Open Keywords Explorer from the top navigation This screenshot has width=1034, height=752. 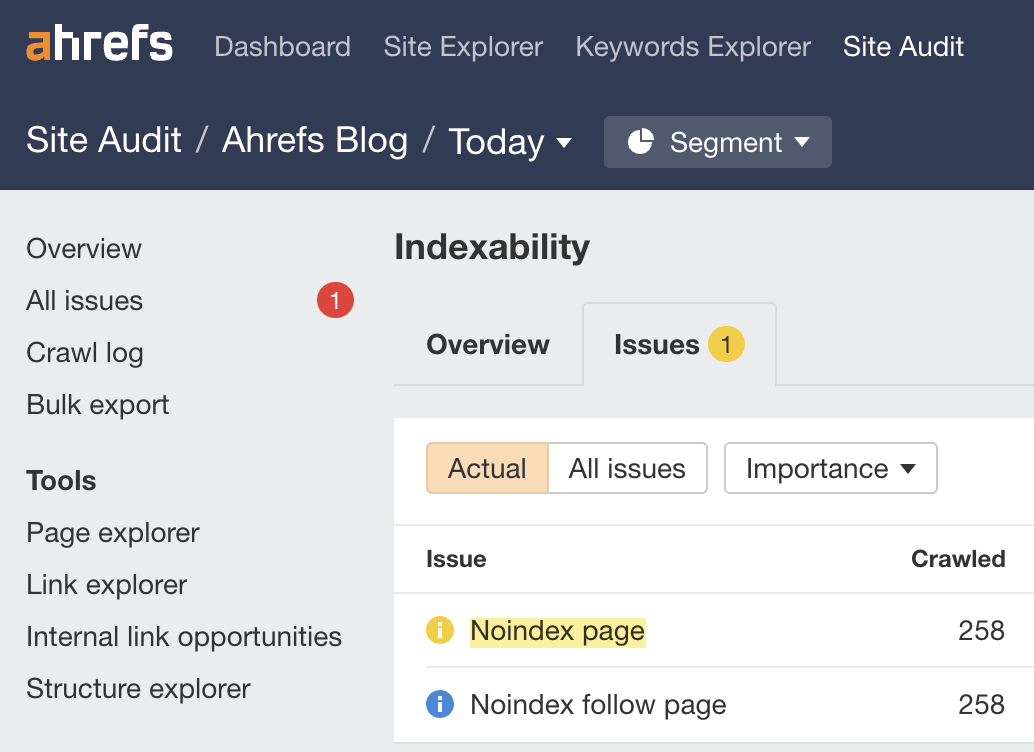click(692, 46)
